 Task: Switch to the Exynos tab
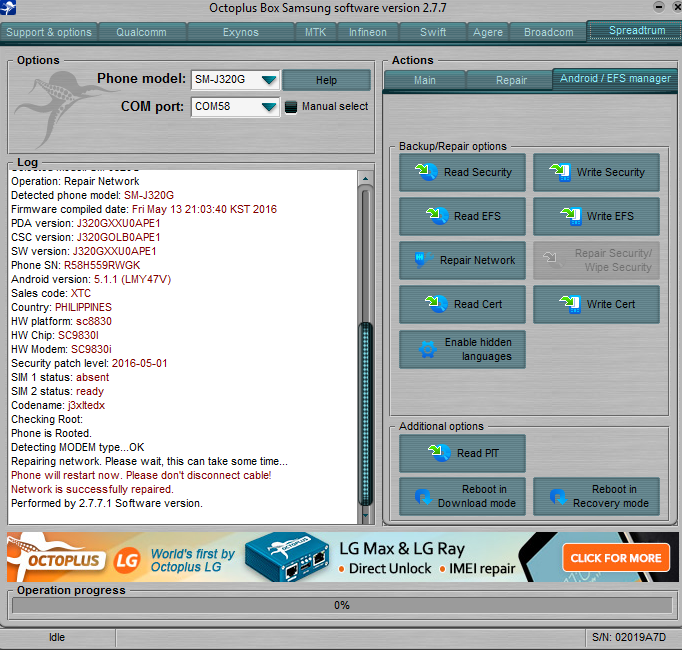241,32
